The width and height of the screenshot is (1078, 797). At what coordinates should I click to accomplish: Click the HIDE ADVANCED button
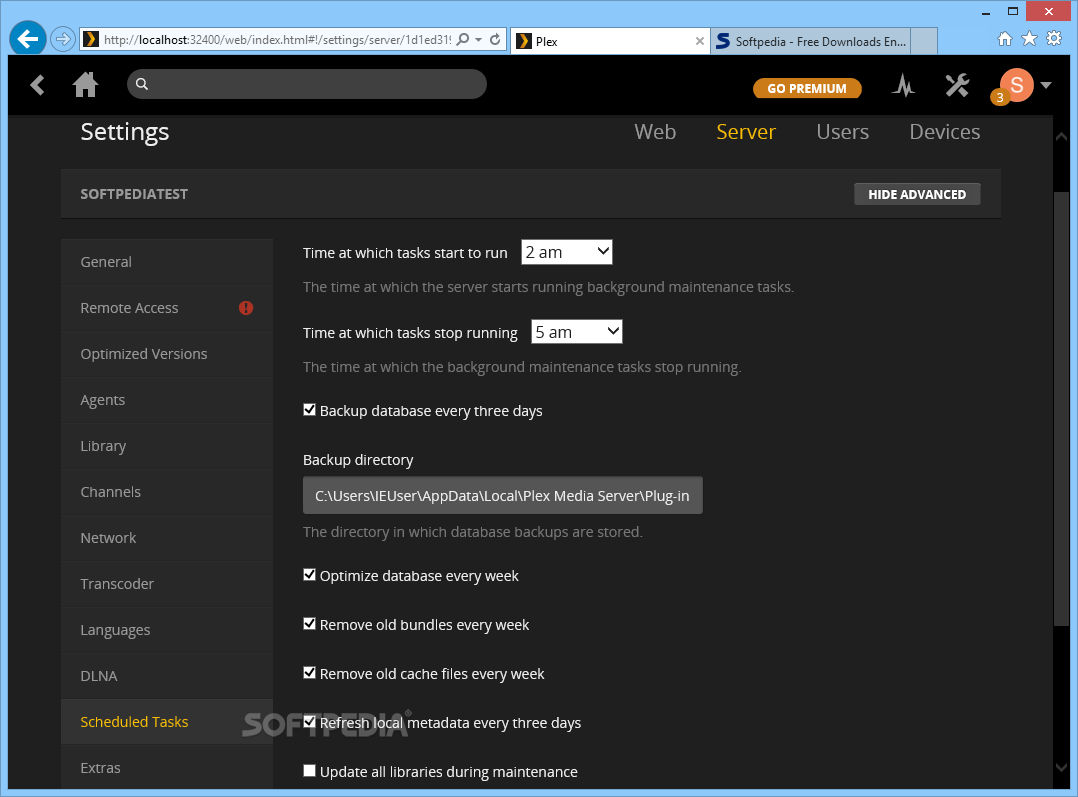pos(917,195)
